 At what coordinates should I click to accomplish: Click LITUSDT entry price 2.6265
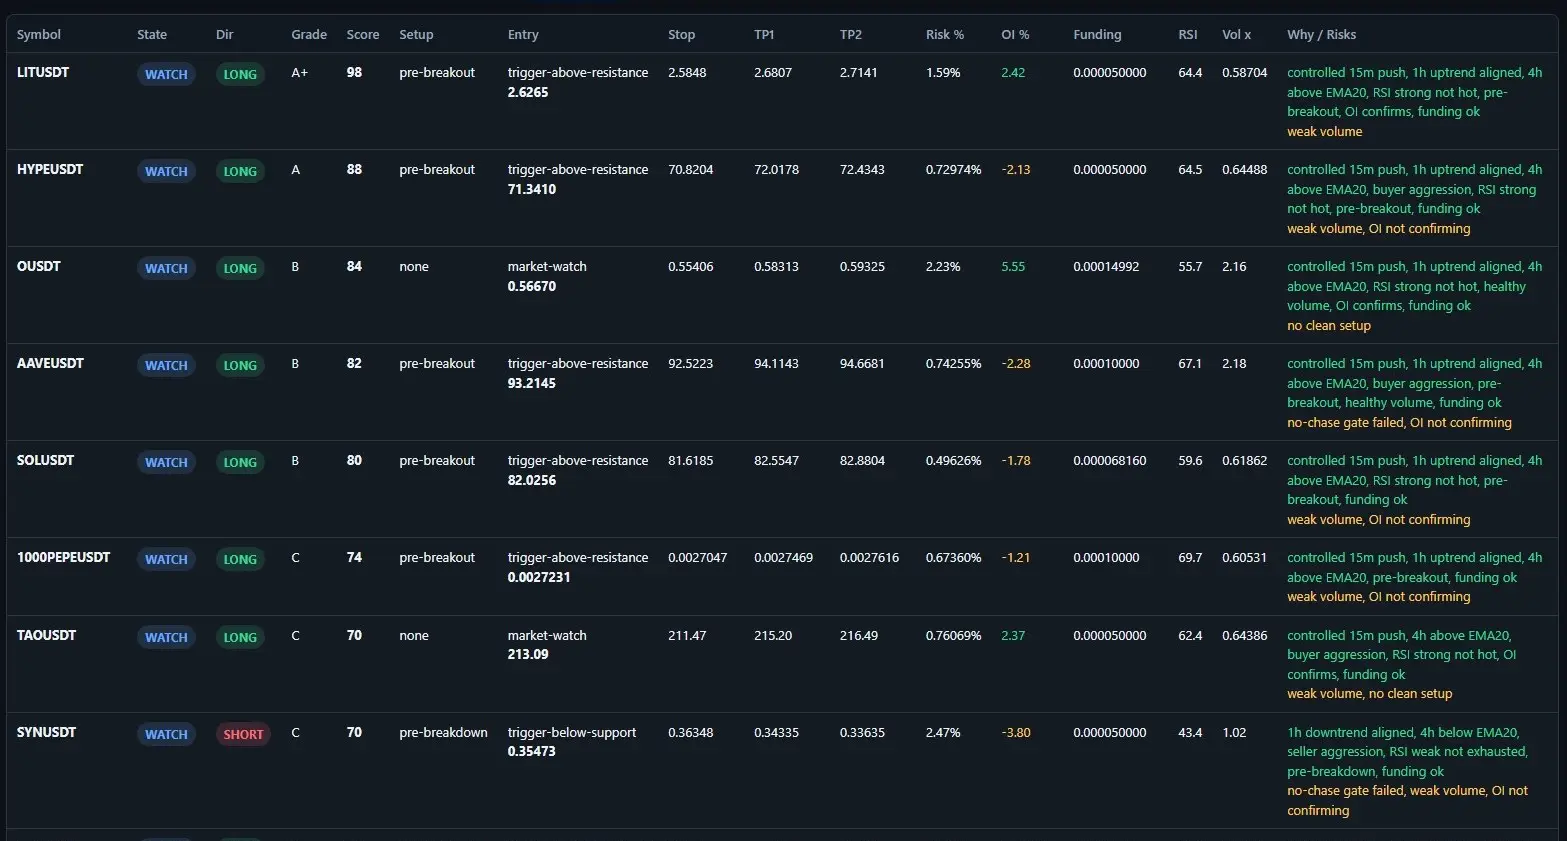coord(528,92)
